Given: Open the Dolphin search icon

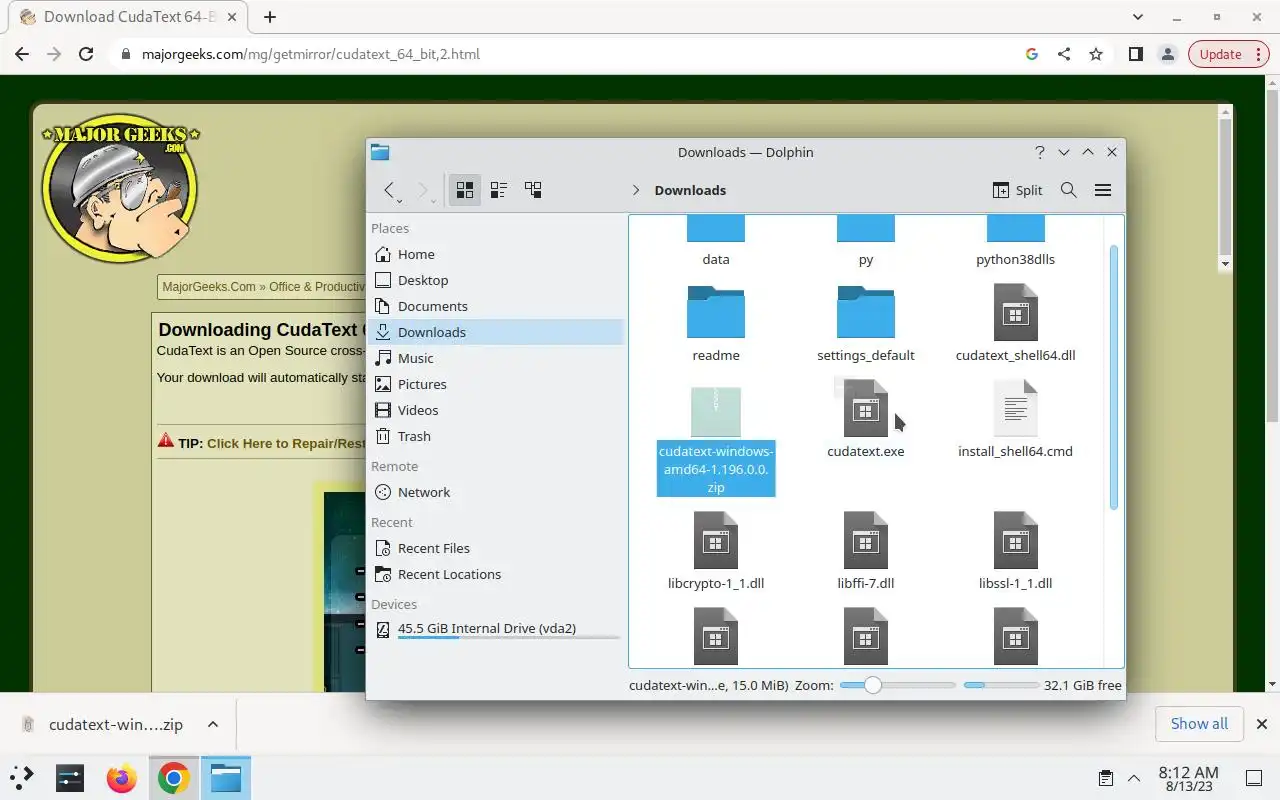Looking at the screenshot, I should point(1069,190).
